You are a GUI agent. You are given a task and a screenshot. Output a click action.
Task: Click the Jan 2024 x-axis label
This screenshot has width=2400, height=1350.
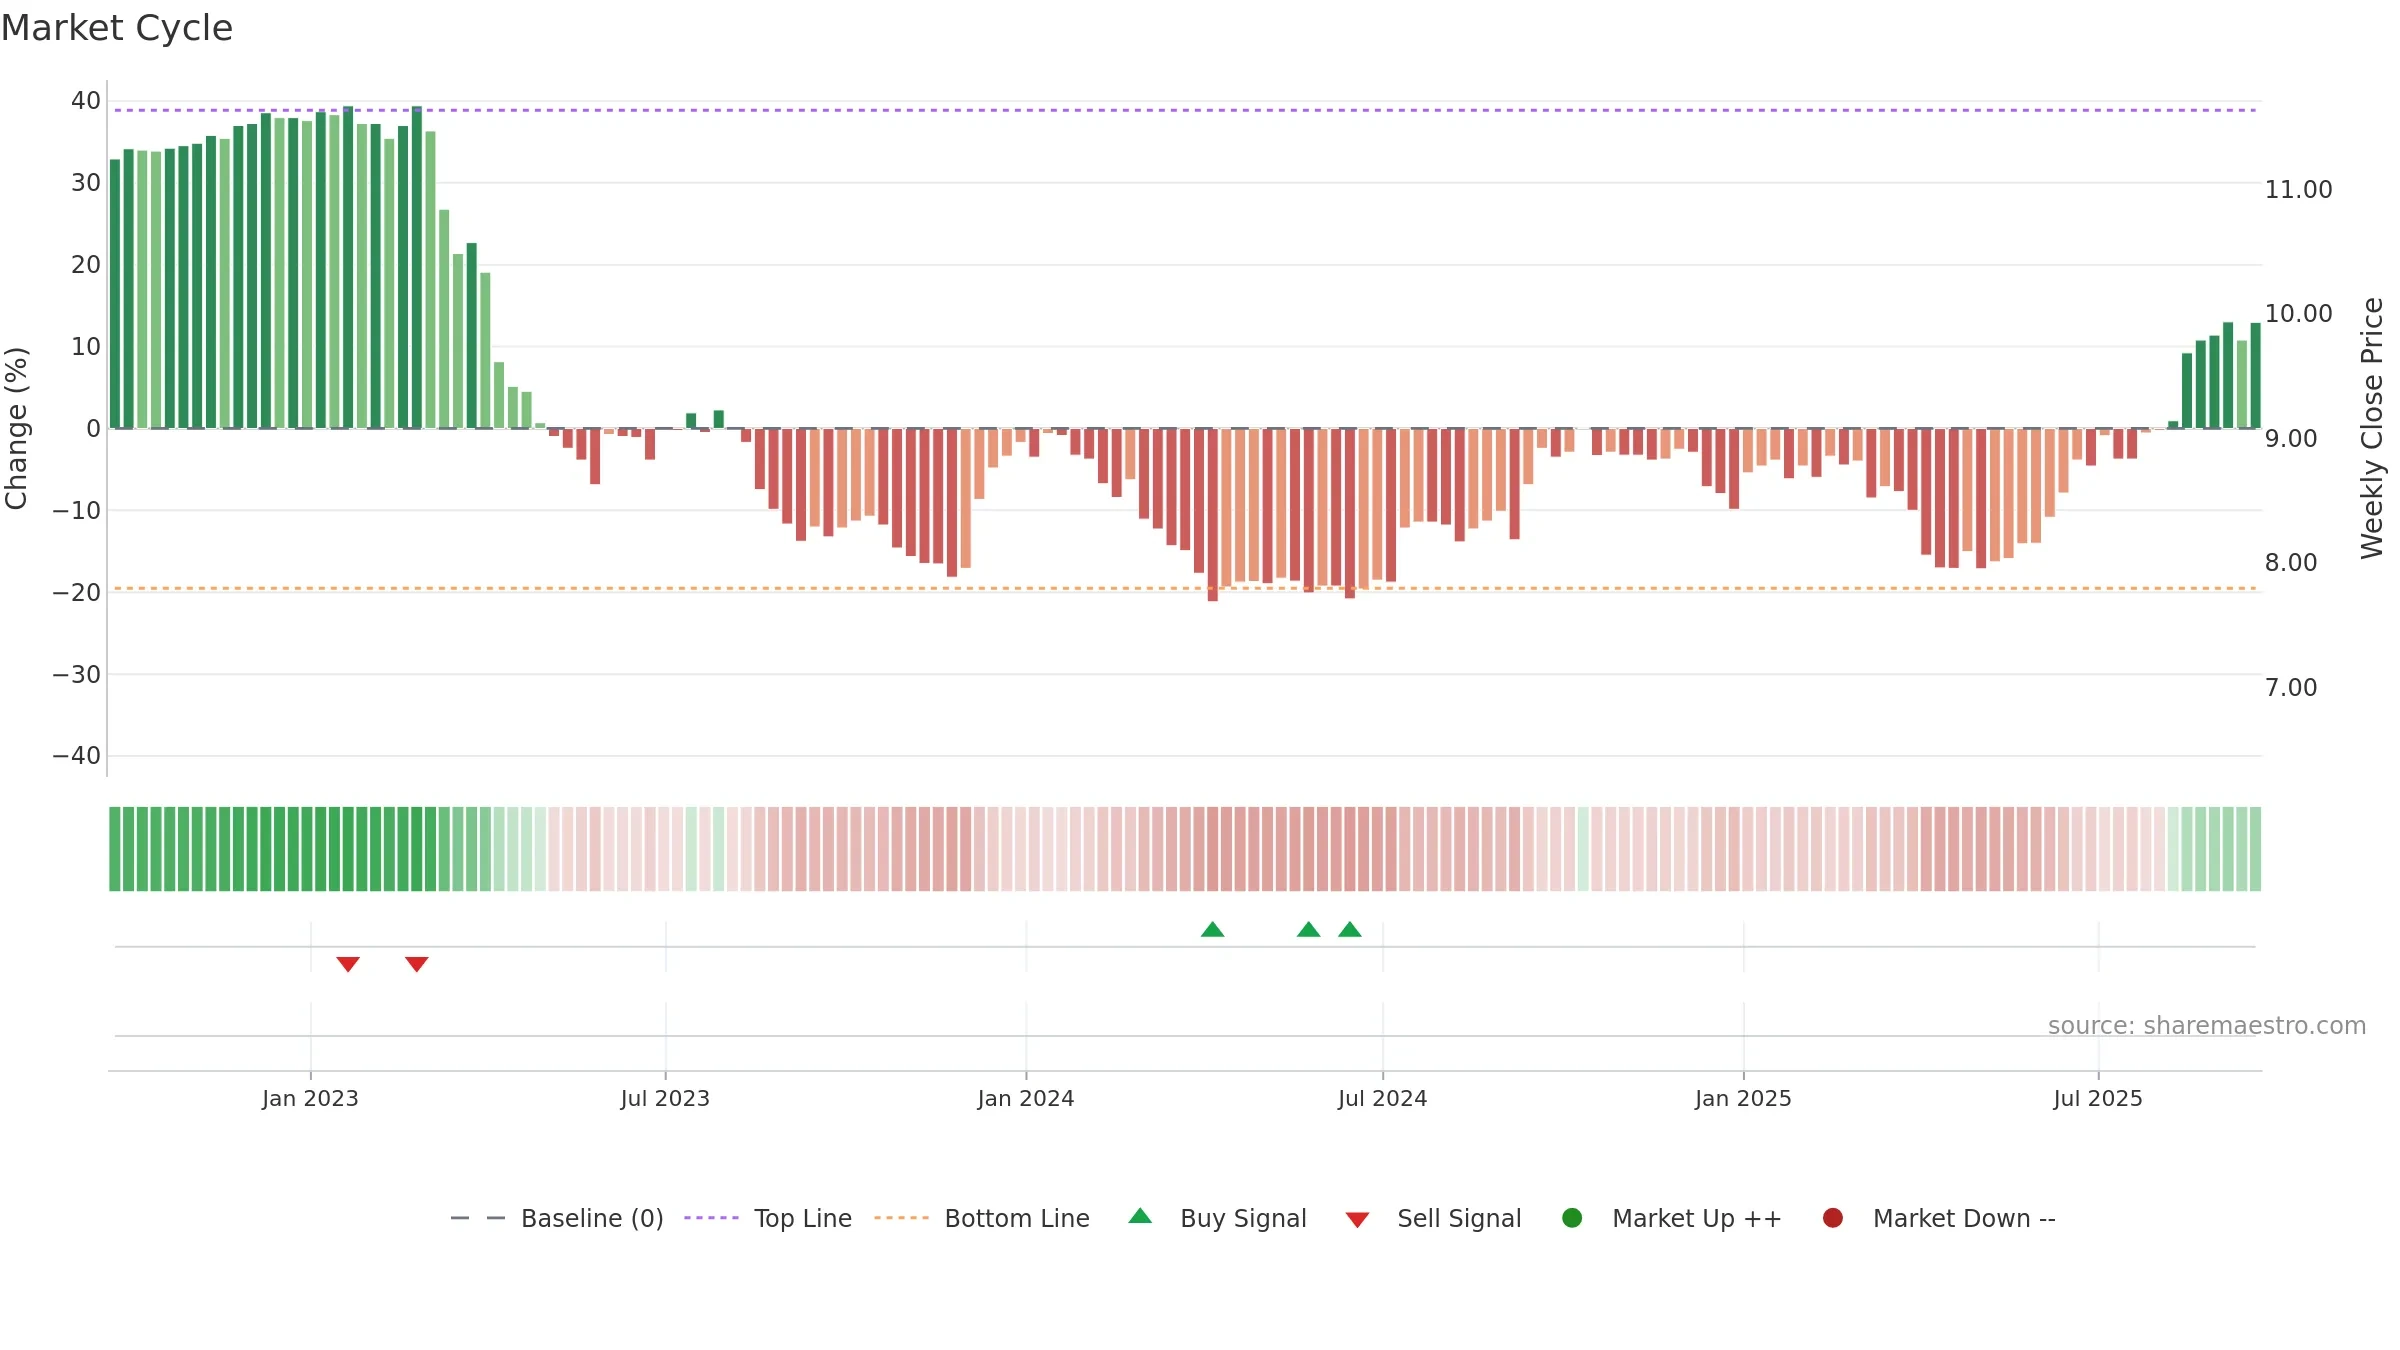point(1026,1098)
